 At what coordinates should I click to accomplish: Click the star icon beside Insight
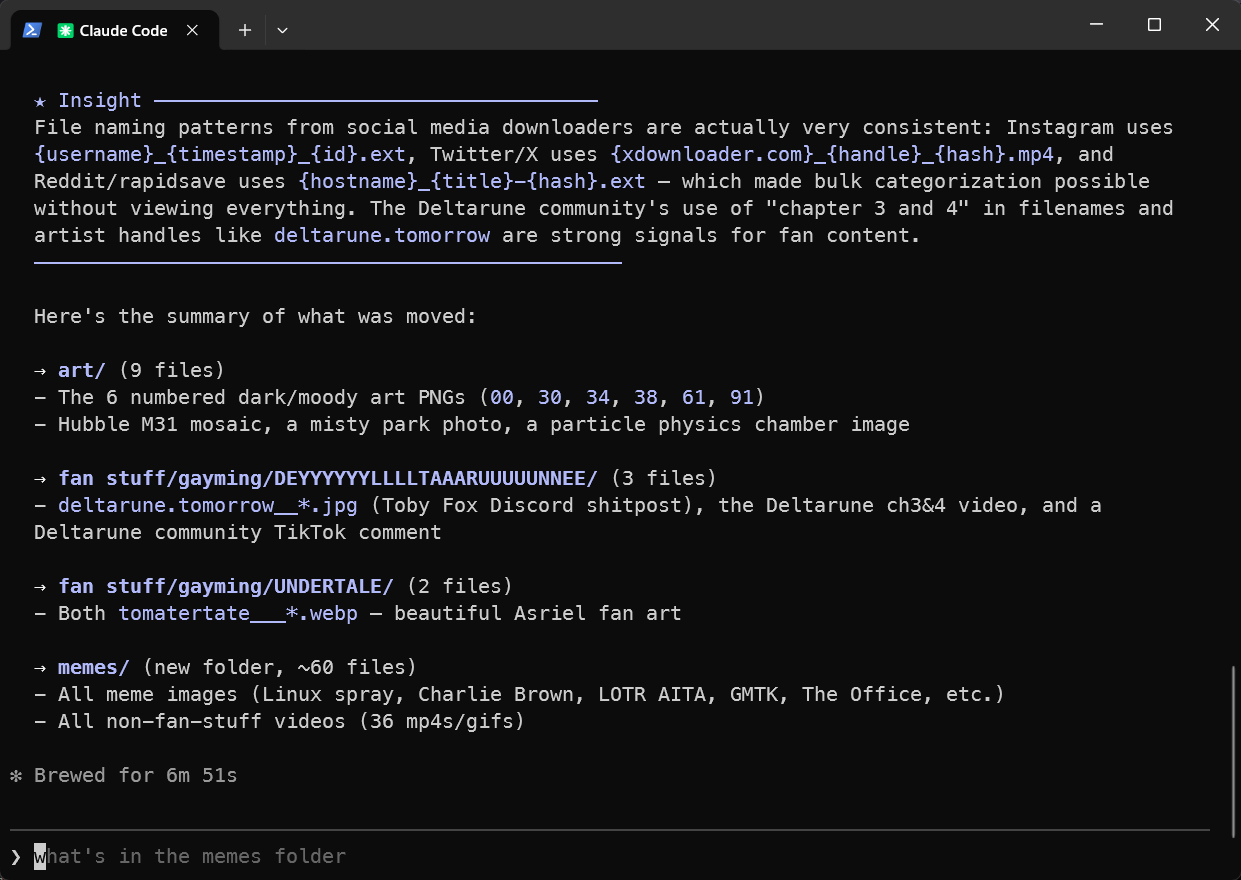pos(40,100)
